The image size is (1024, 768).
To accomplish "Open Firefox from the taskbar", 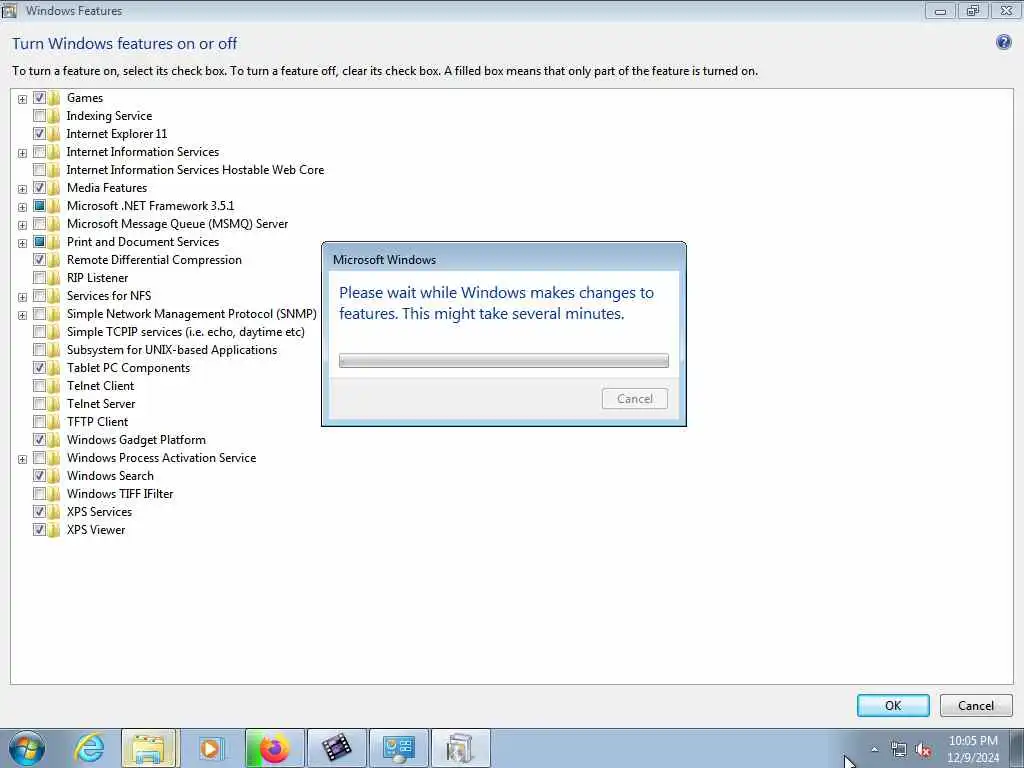I will pos(274,748).
